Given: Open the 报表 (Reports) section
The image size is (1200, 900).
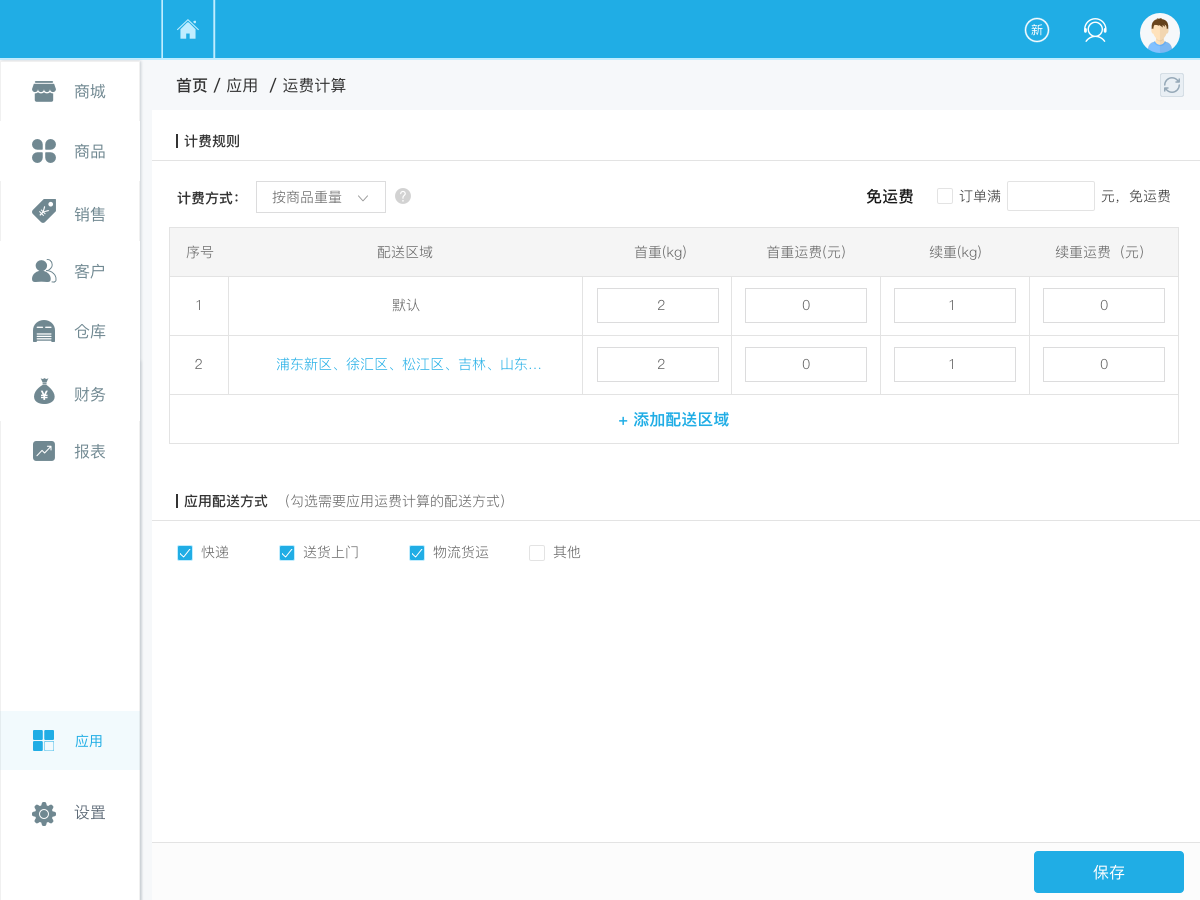Looking at the screenshot, I should pyautogui.click(x=70, y=451).
